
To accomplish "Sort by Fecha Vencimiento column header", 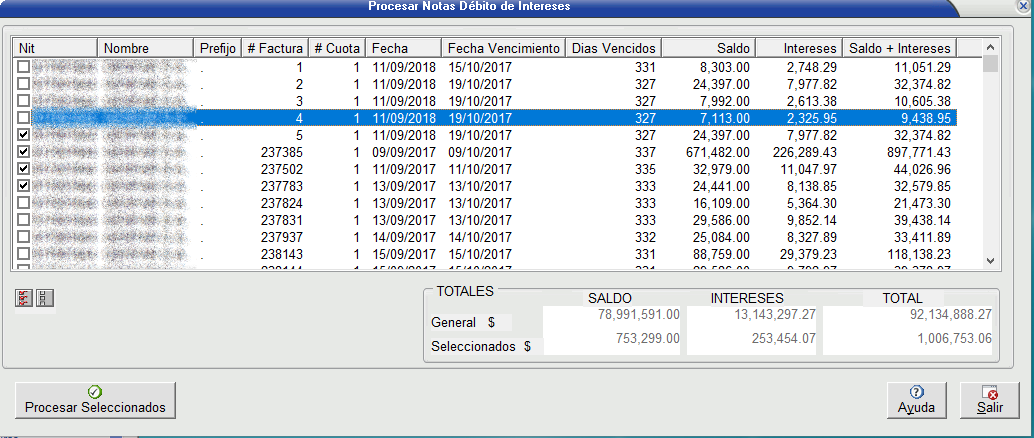I will click(502, 48).
